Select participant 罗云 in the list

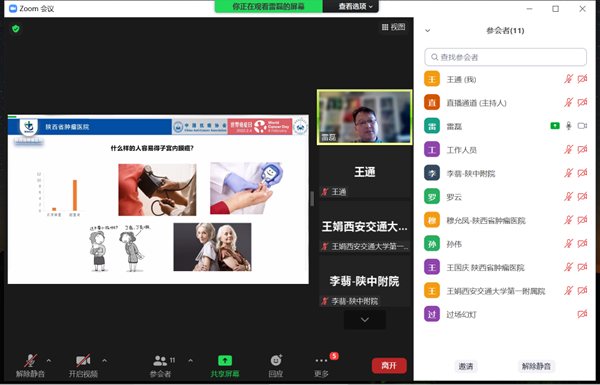point(505,197)
